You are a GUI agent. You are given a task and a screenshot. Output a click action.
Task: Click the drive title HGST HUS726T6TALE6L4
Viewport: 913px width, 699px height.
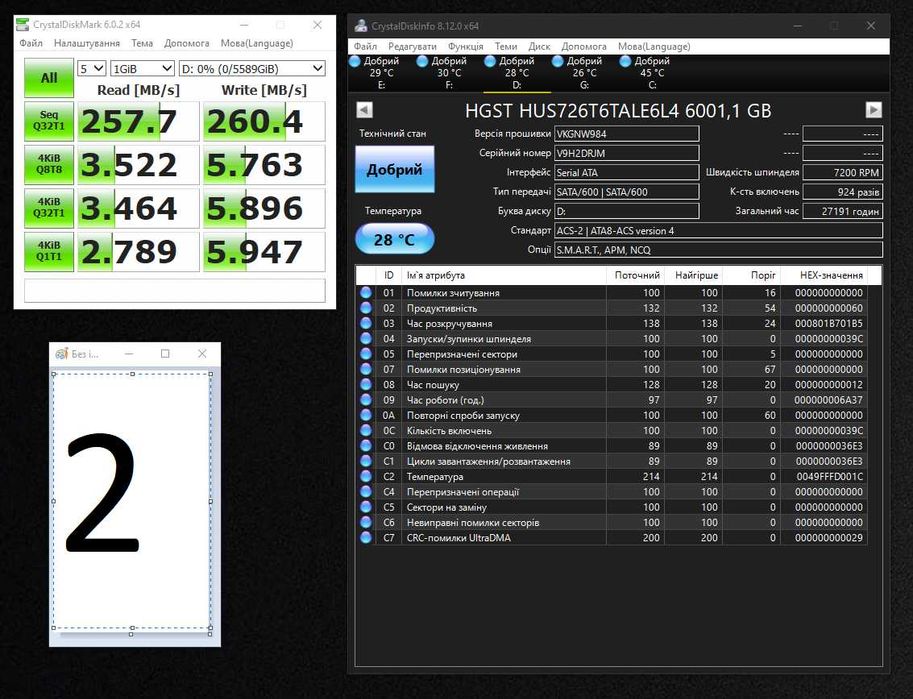[618, 110]
